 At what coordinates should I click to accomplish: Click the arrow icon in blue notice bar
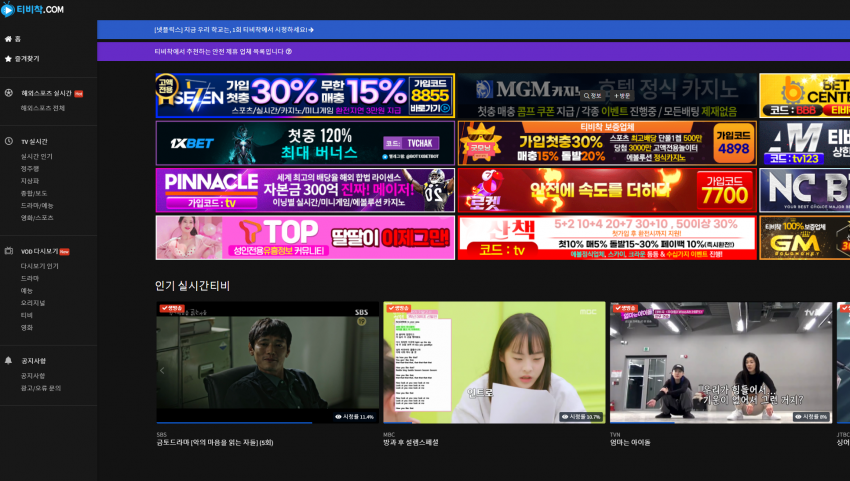pos(311,30)
